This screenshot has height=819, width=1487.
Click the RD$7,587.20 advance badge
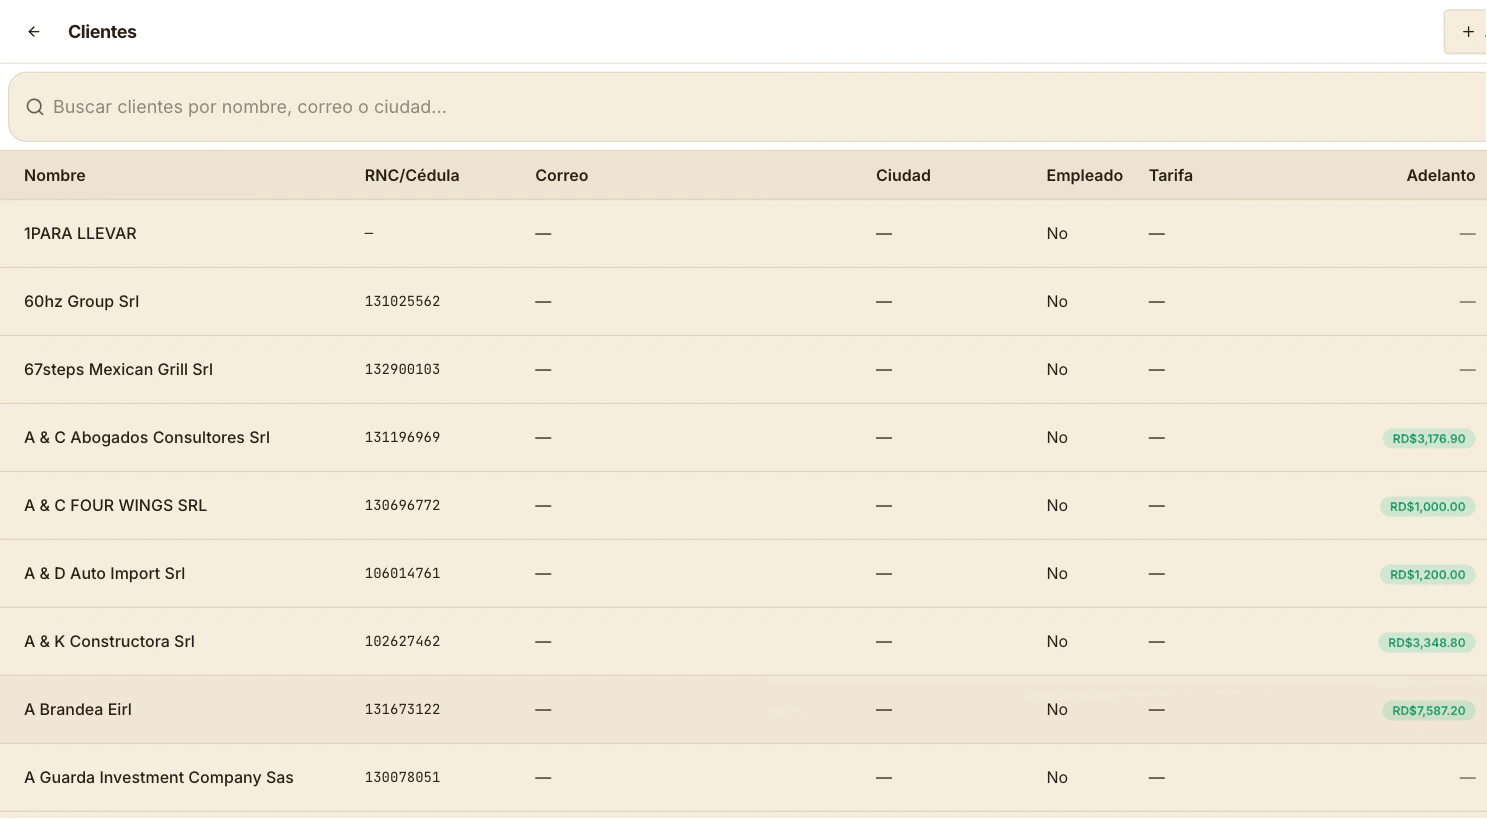1429,710
